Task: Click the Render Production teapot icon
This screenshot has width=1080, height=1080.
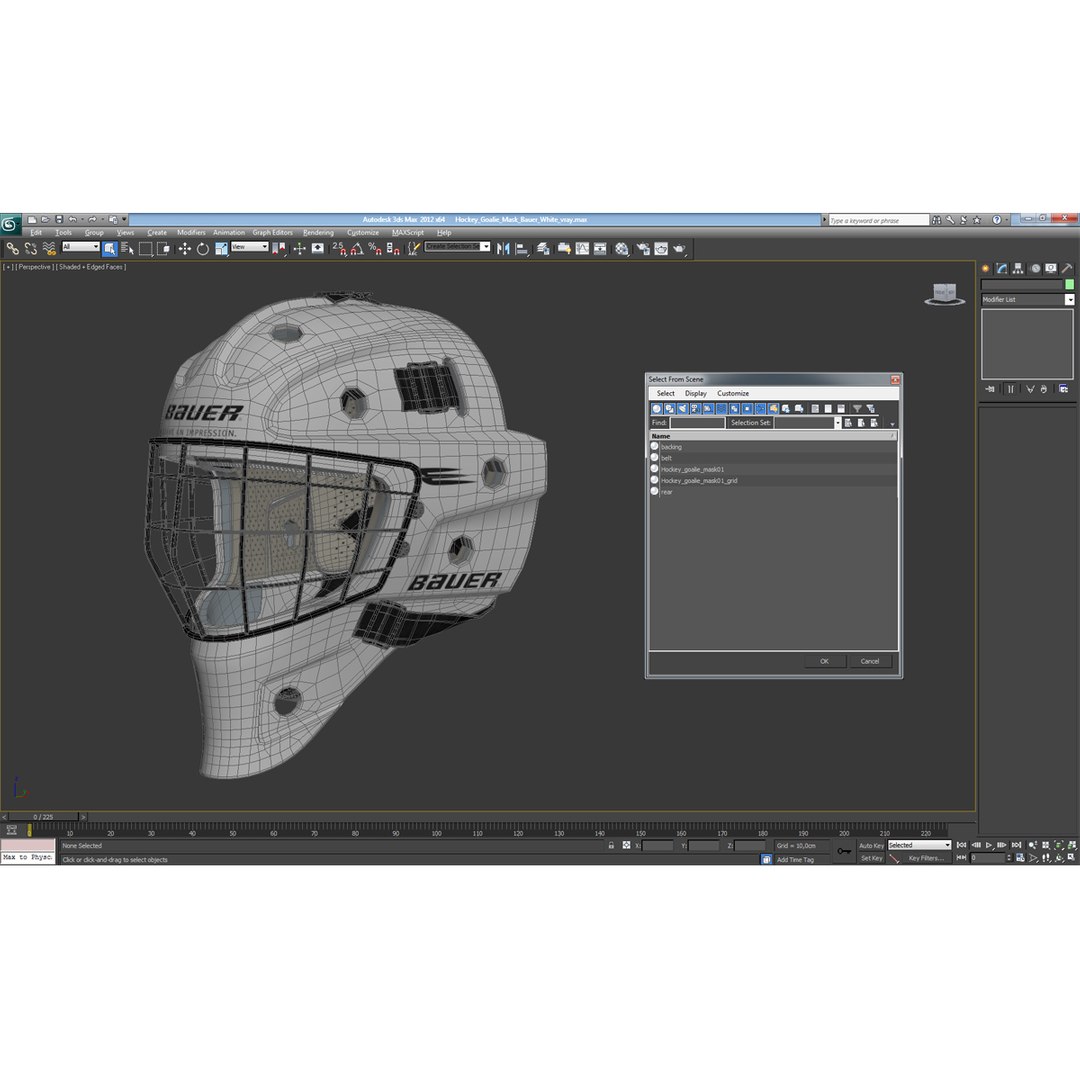Action: pyautogui.click(x=679, y=249)
